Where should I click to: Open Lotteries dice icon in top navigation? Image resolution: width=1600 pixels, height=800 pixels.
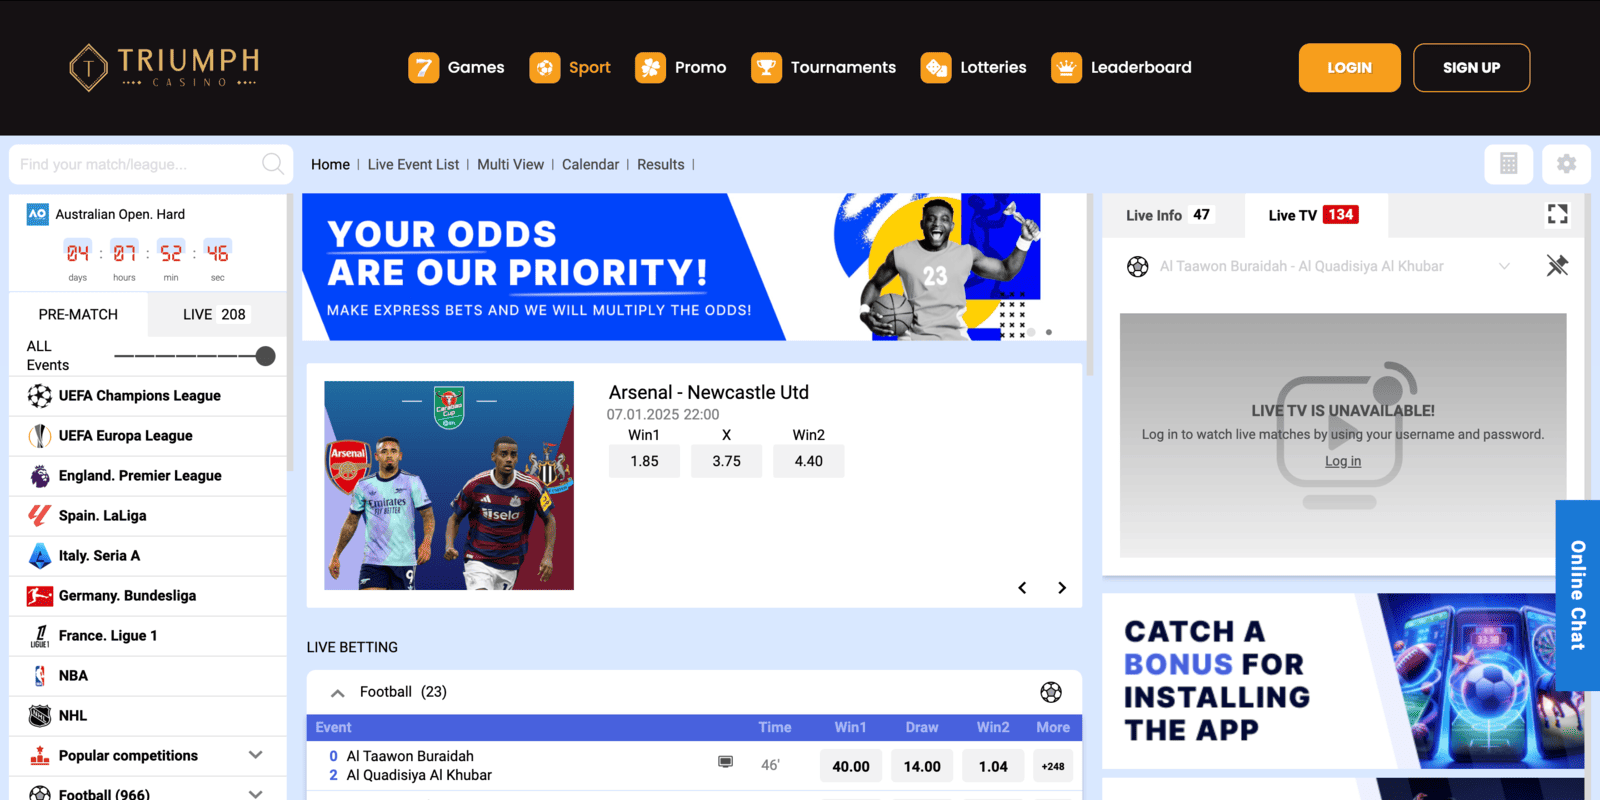point(936,67)
